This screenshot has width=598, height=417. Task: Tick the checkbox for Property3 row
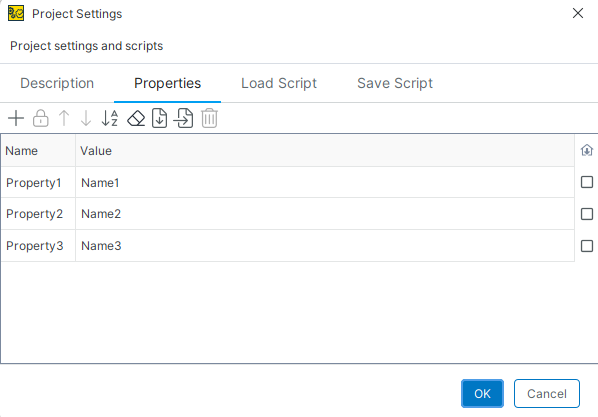(x=587, y=246)
